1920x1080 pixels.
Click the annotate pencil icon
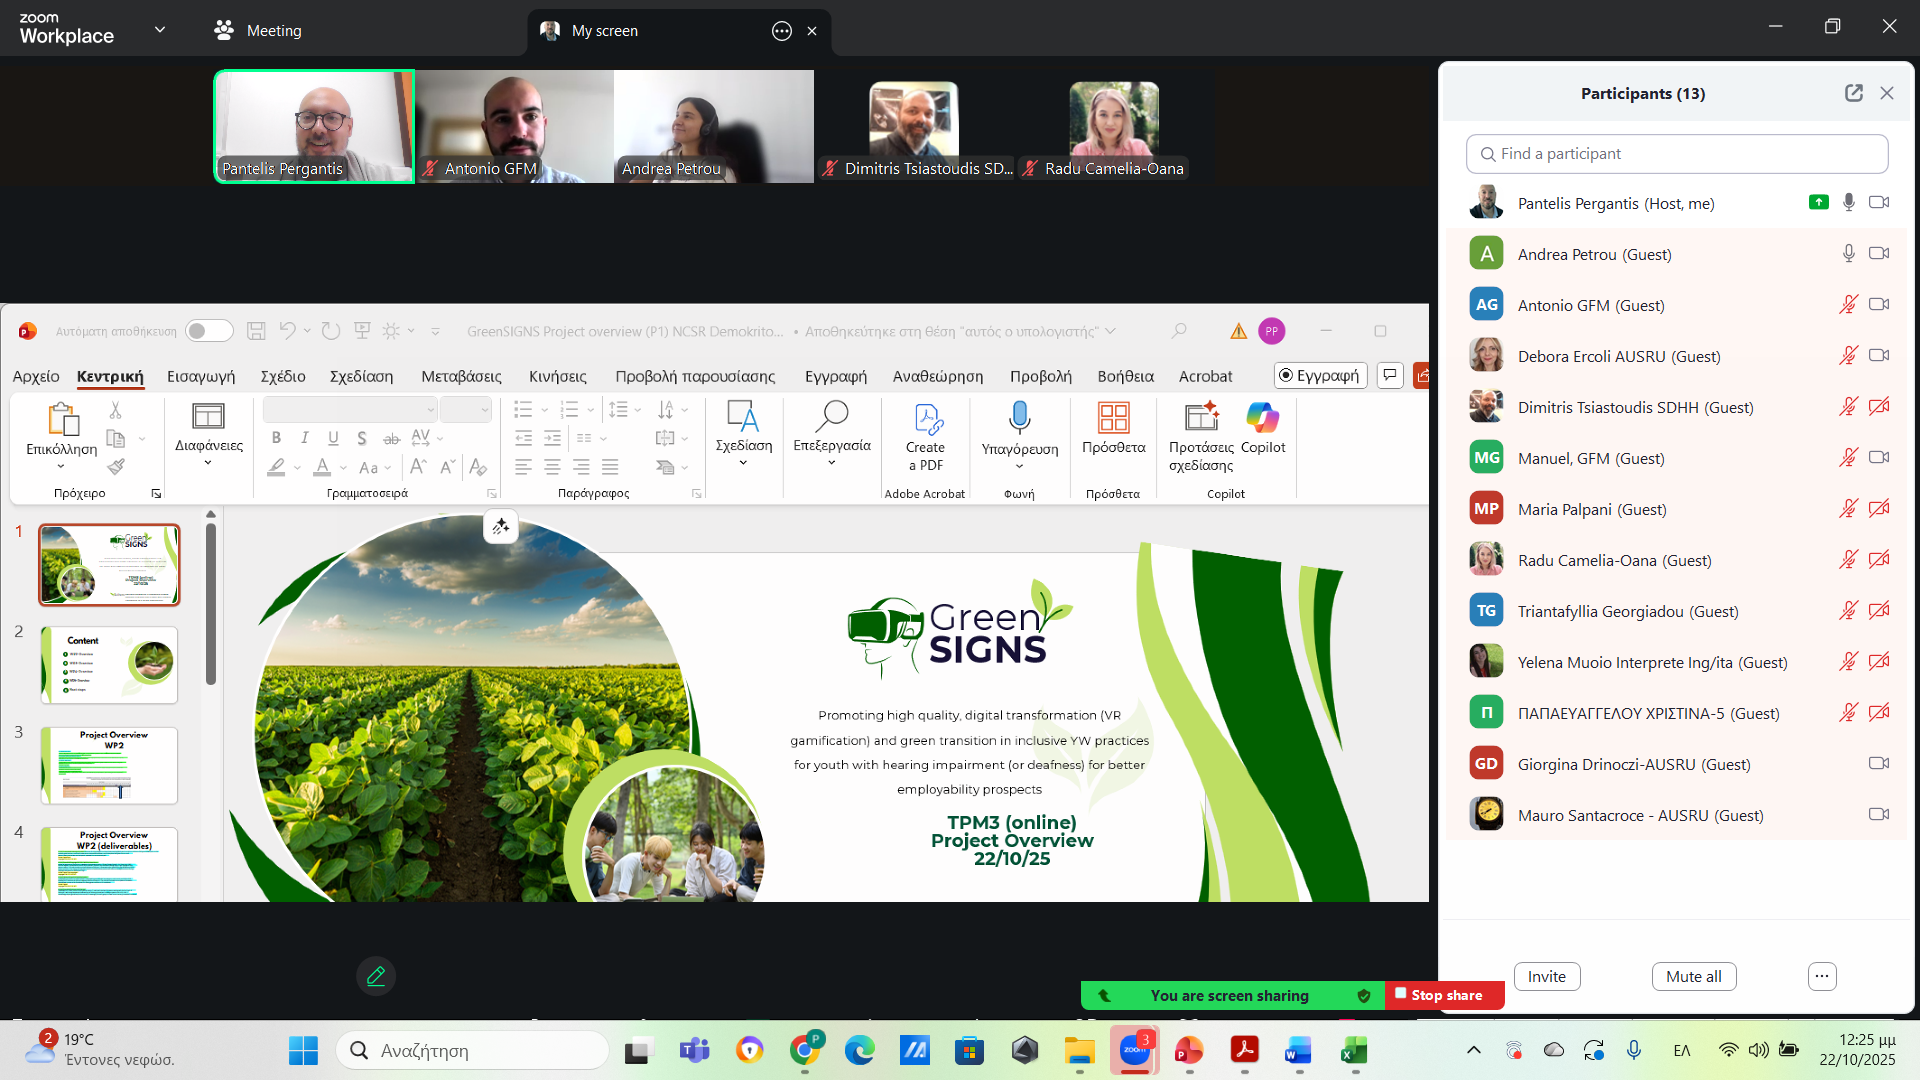pos(376,976)
